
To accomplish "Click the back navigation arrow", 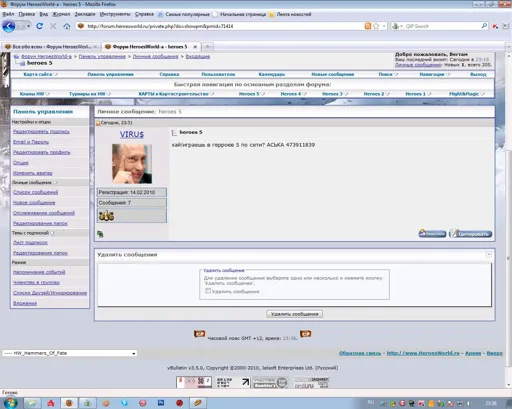I will tap(9, 26).
